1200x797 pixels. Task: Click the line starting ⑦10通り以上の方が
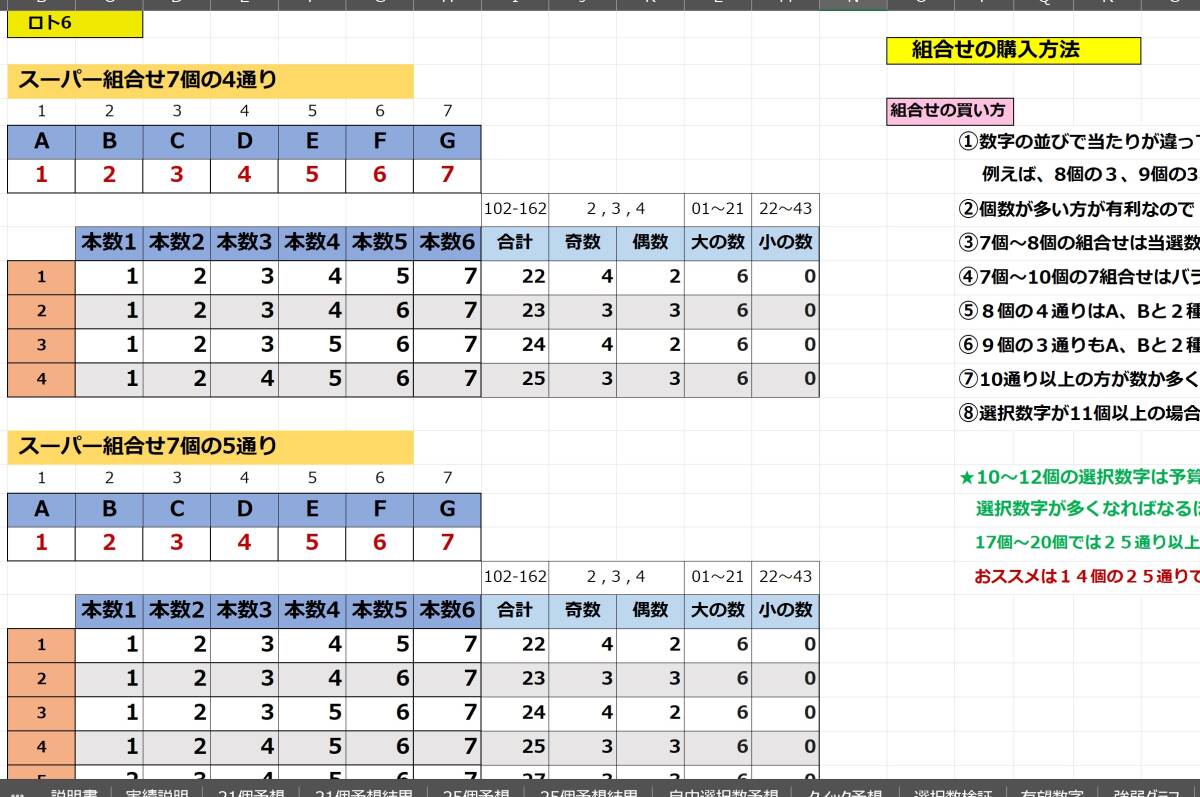click(1079, 379)
